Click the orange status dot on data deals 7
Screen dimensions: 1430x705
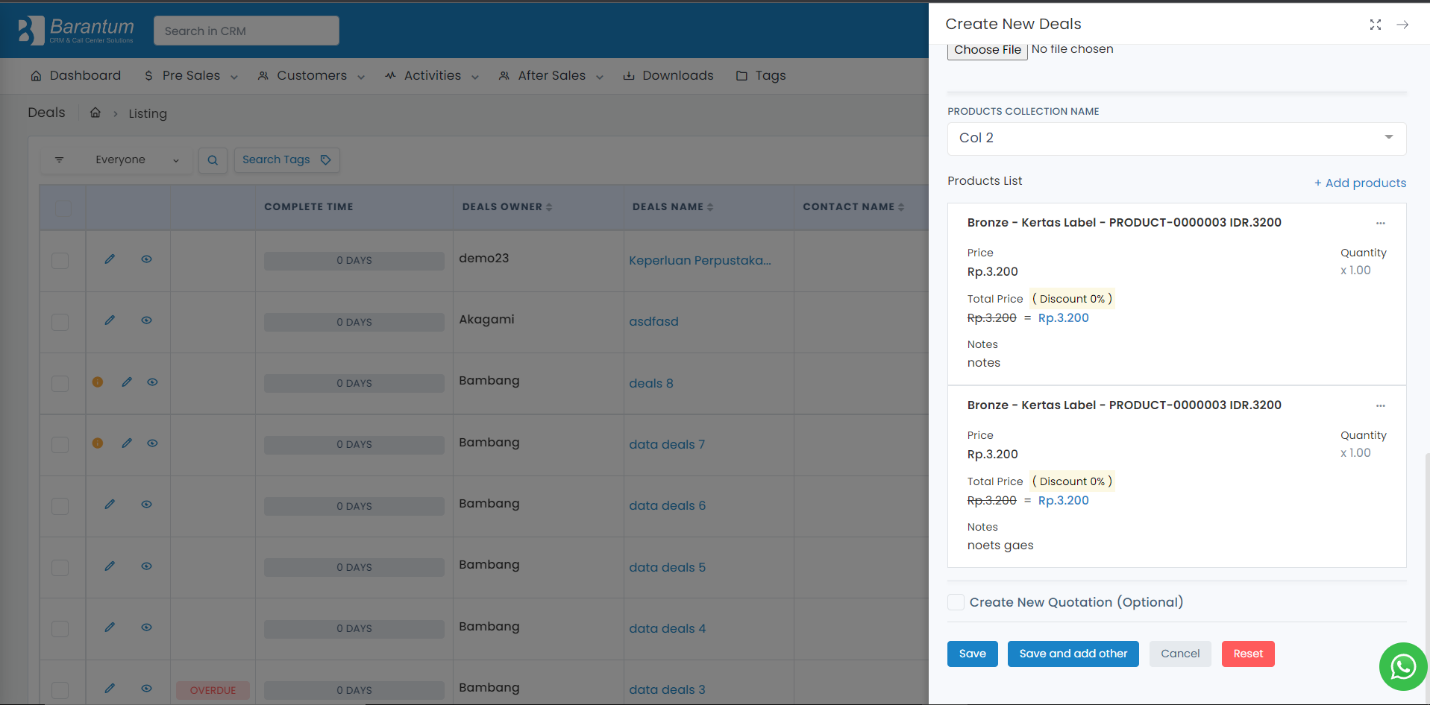coord(98,443)
